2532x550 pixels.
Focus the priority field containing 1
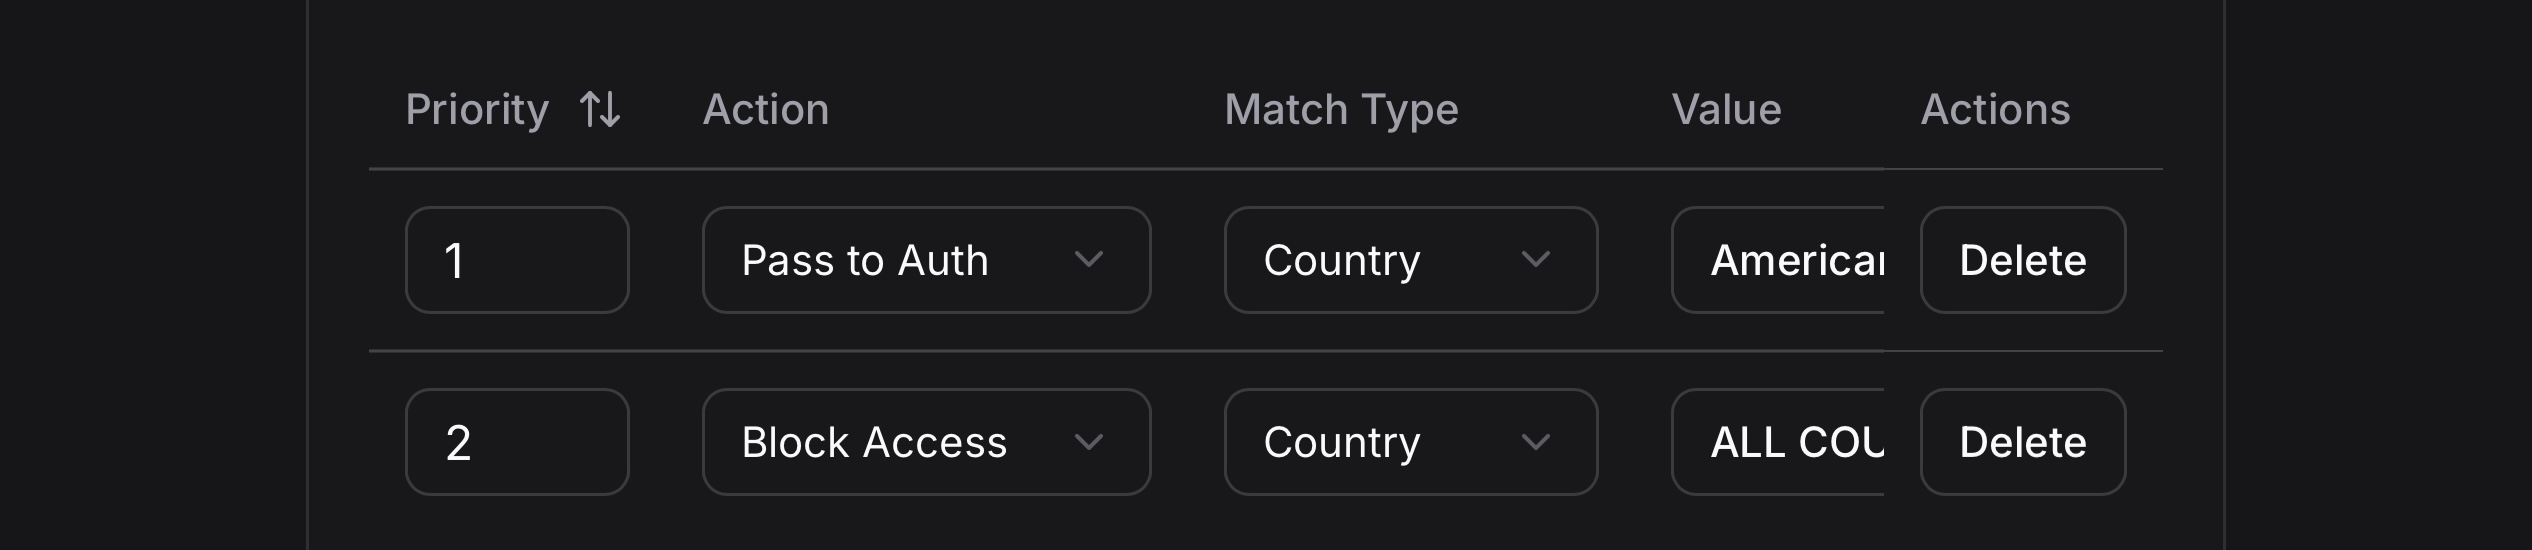tap(517, 260)
